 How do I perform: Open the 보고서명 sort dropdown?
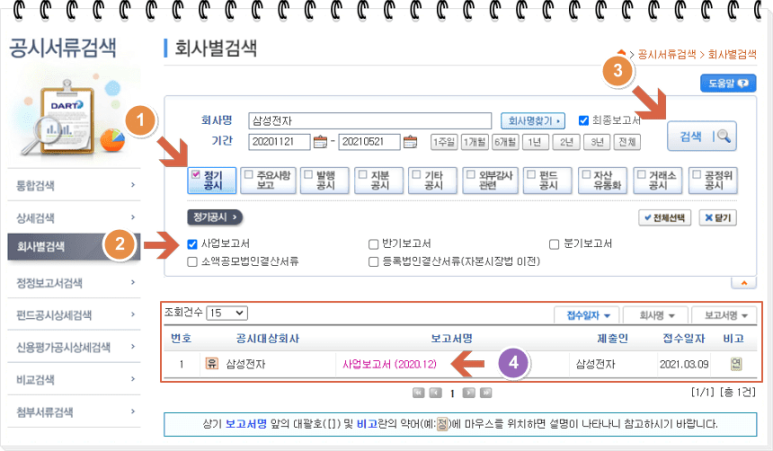pyautogui.click(x=724, y=315)
